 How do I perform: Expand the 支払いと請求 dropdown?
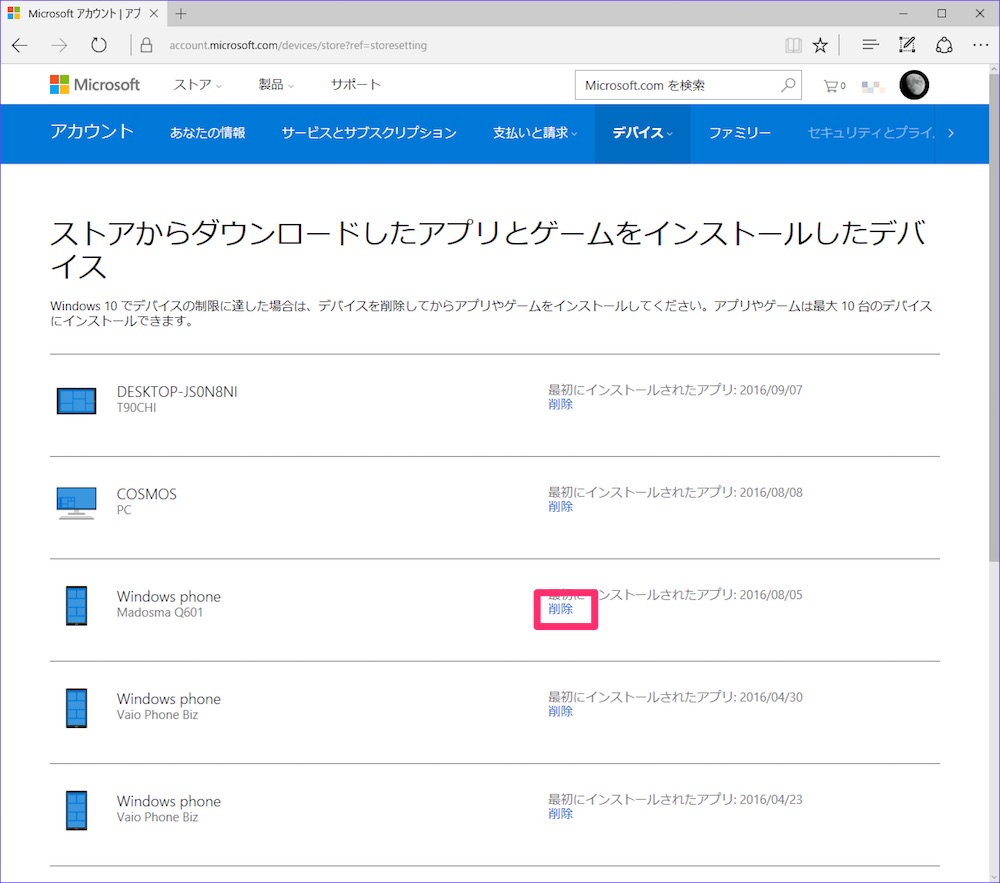tap(534, 133)
